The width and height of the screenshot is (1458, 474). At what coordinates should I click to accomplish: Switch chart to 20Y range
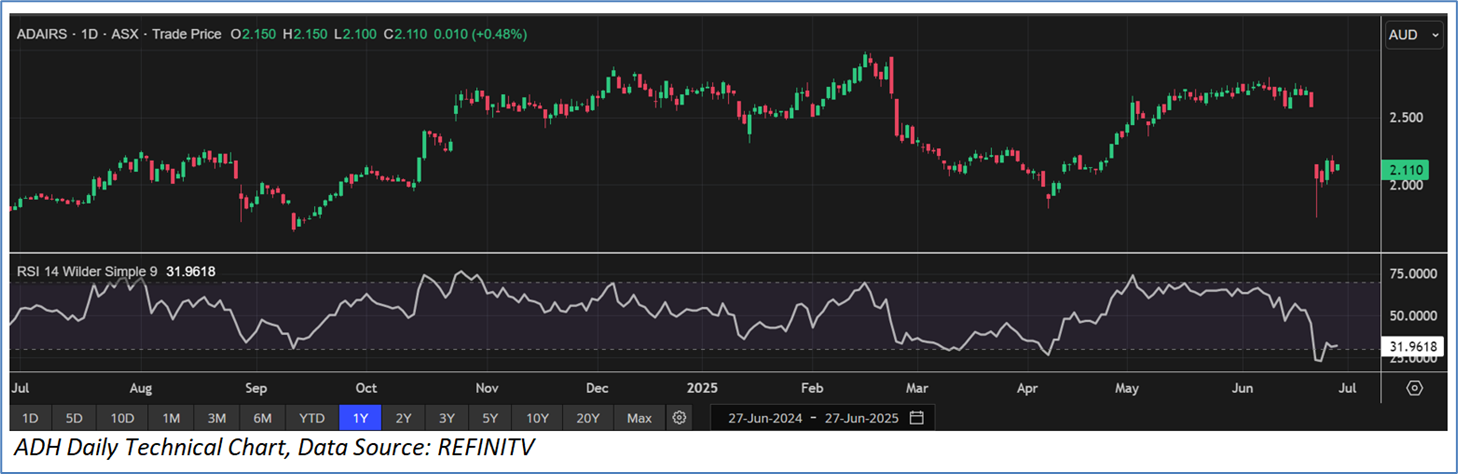(x=587, y=417)
